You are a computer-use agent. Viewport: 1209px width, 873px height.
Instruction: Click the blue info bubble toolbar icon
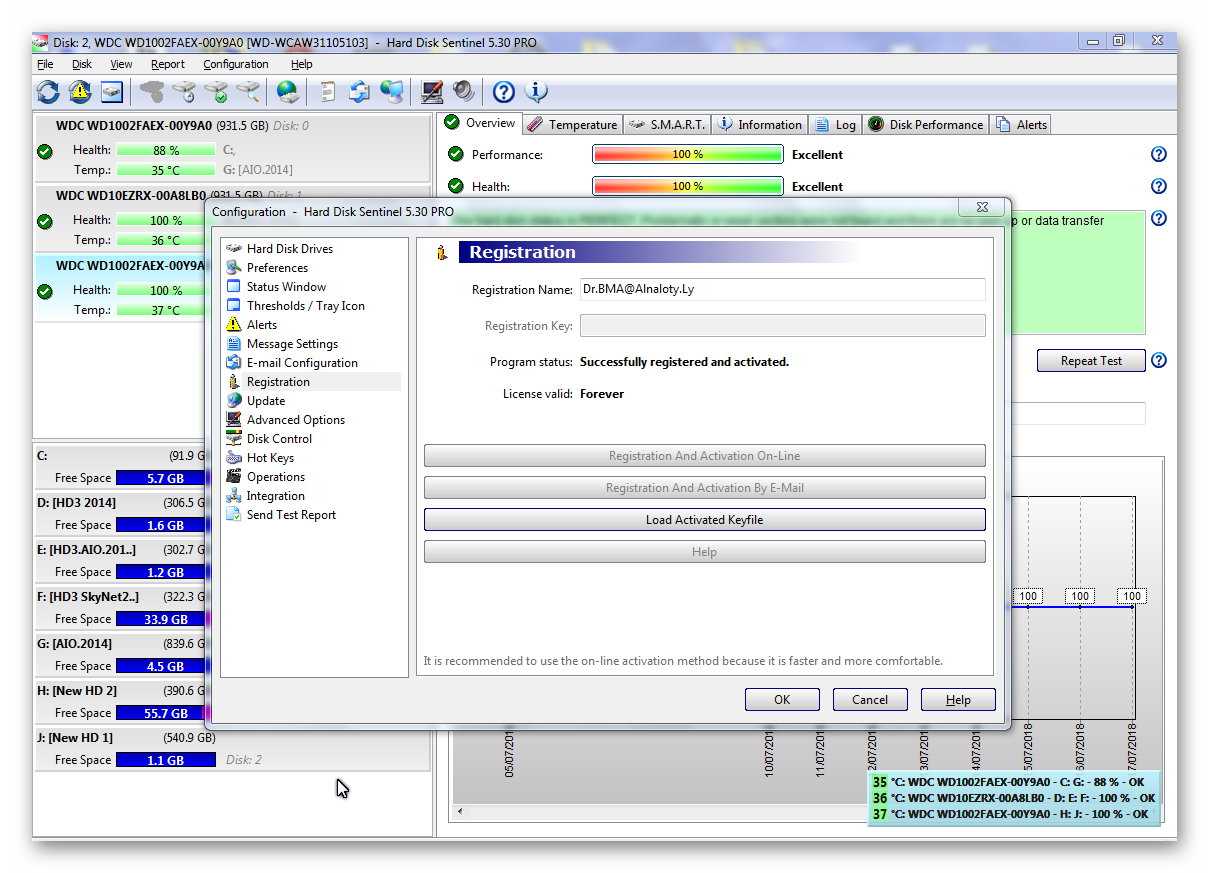click(536, 92)
